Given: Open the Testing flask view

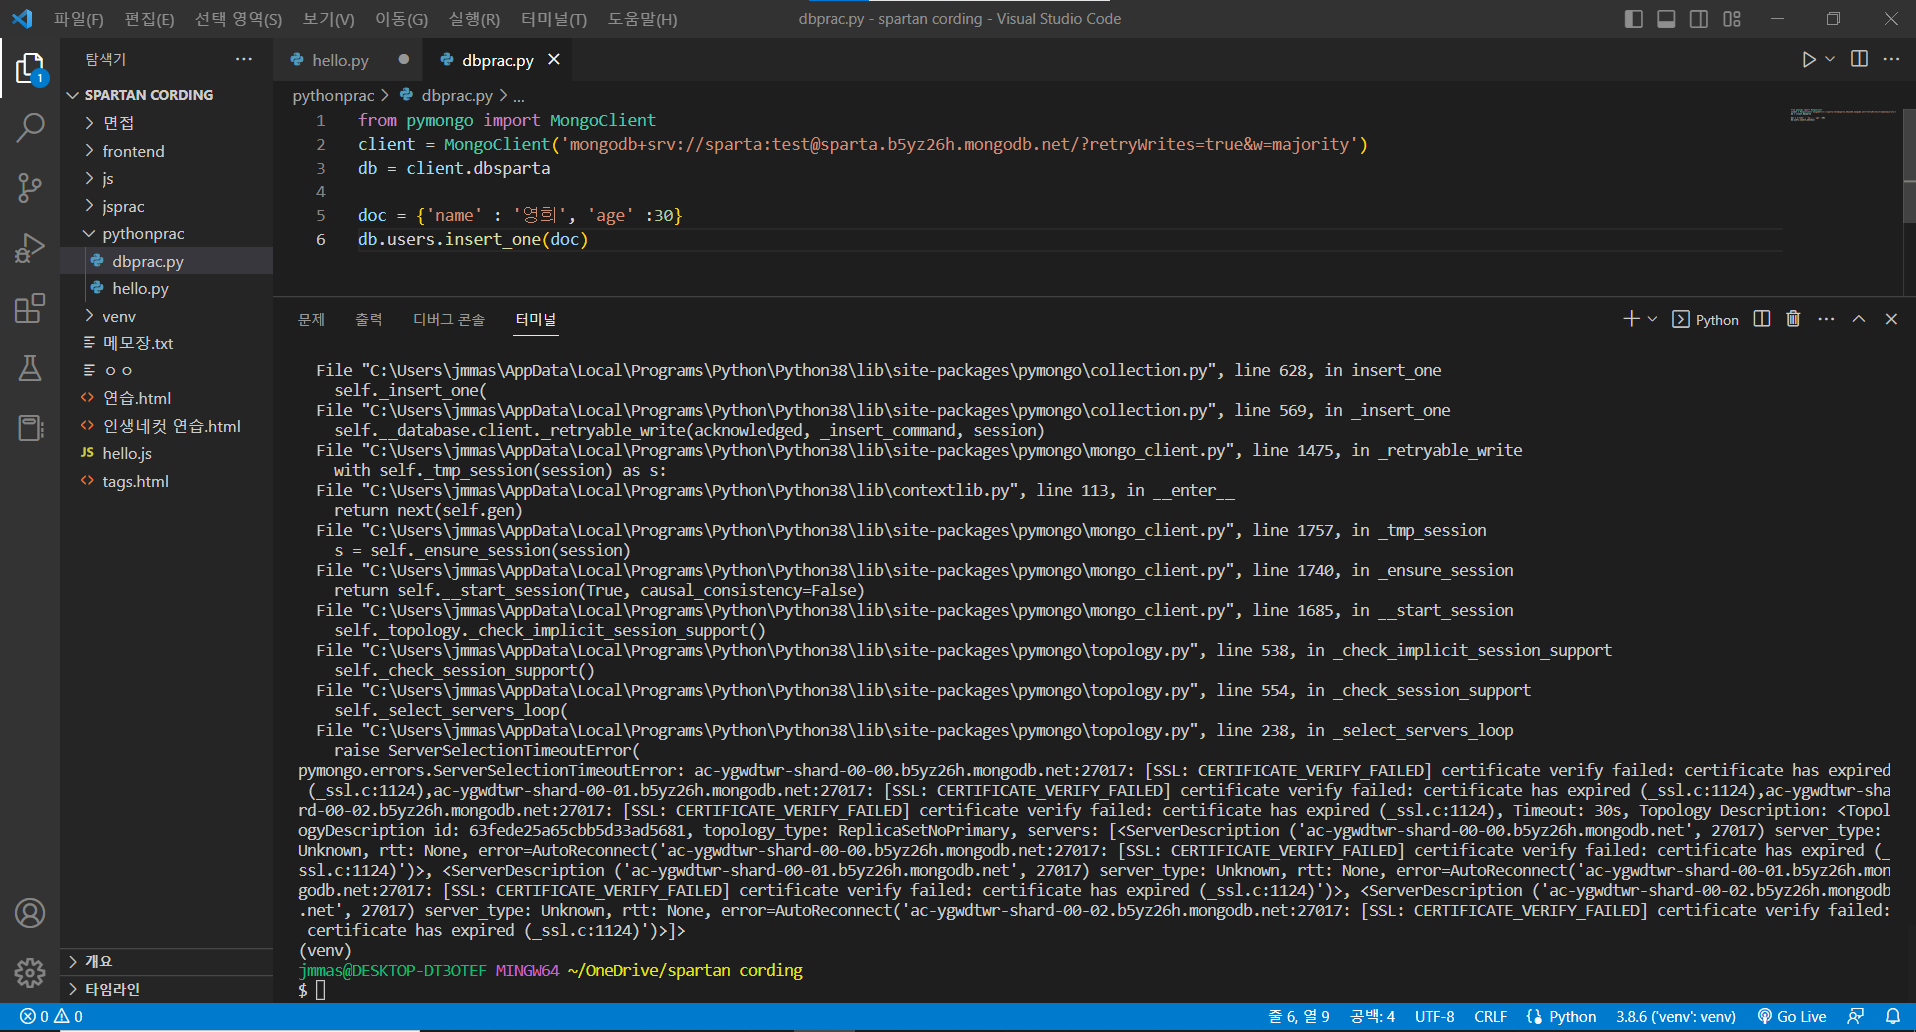Looking at the screenshot, I should click(30, 368).
